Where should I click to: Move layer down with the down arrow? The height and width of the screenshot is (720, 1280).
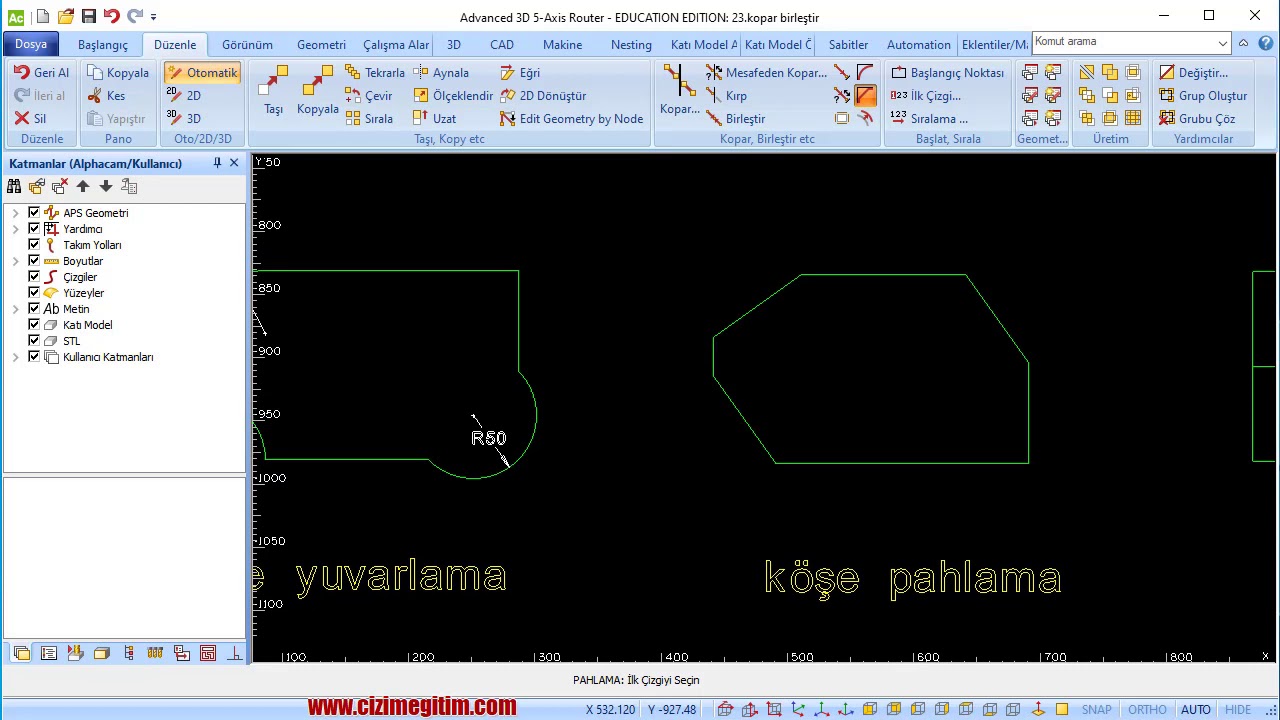[x=106, y=186]
